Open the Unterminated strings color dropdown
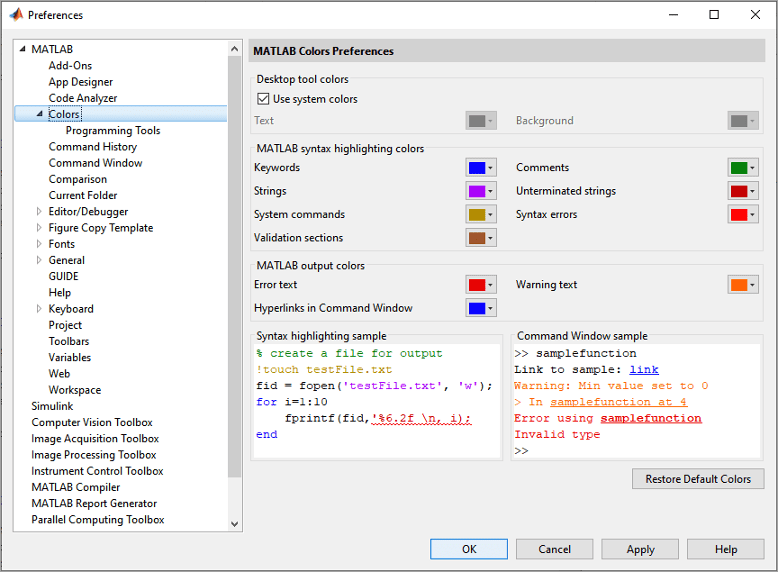Screen dimensions: 778x572 point(743,191)
